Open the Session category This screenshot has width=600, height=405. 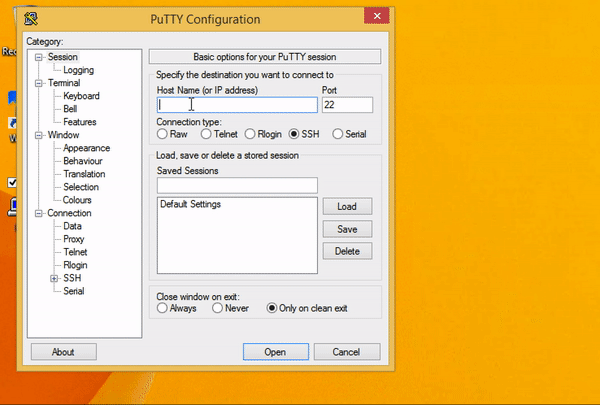point(63,57)
